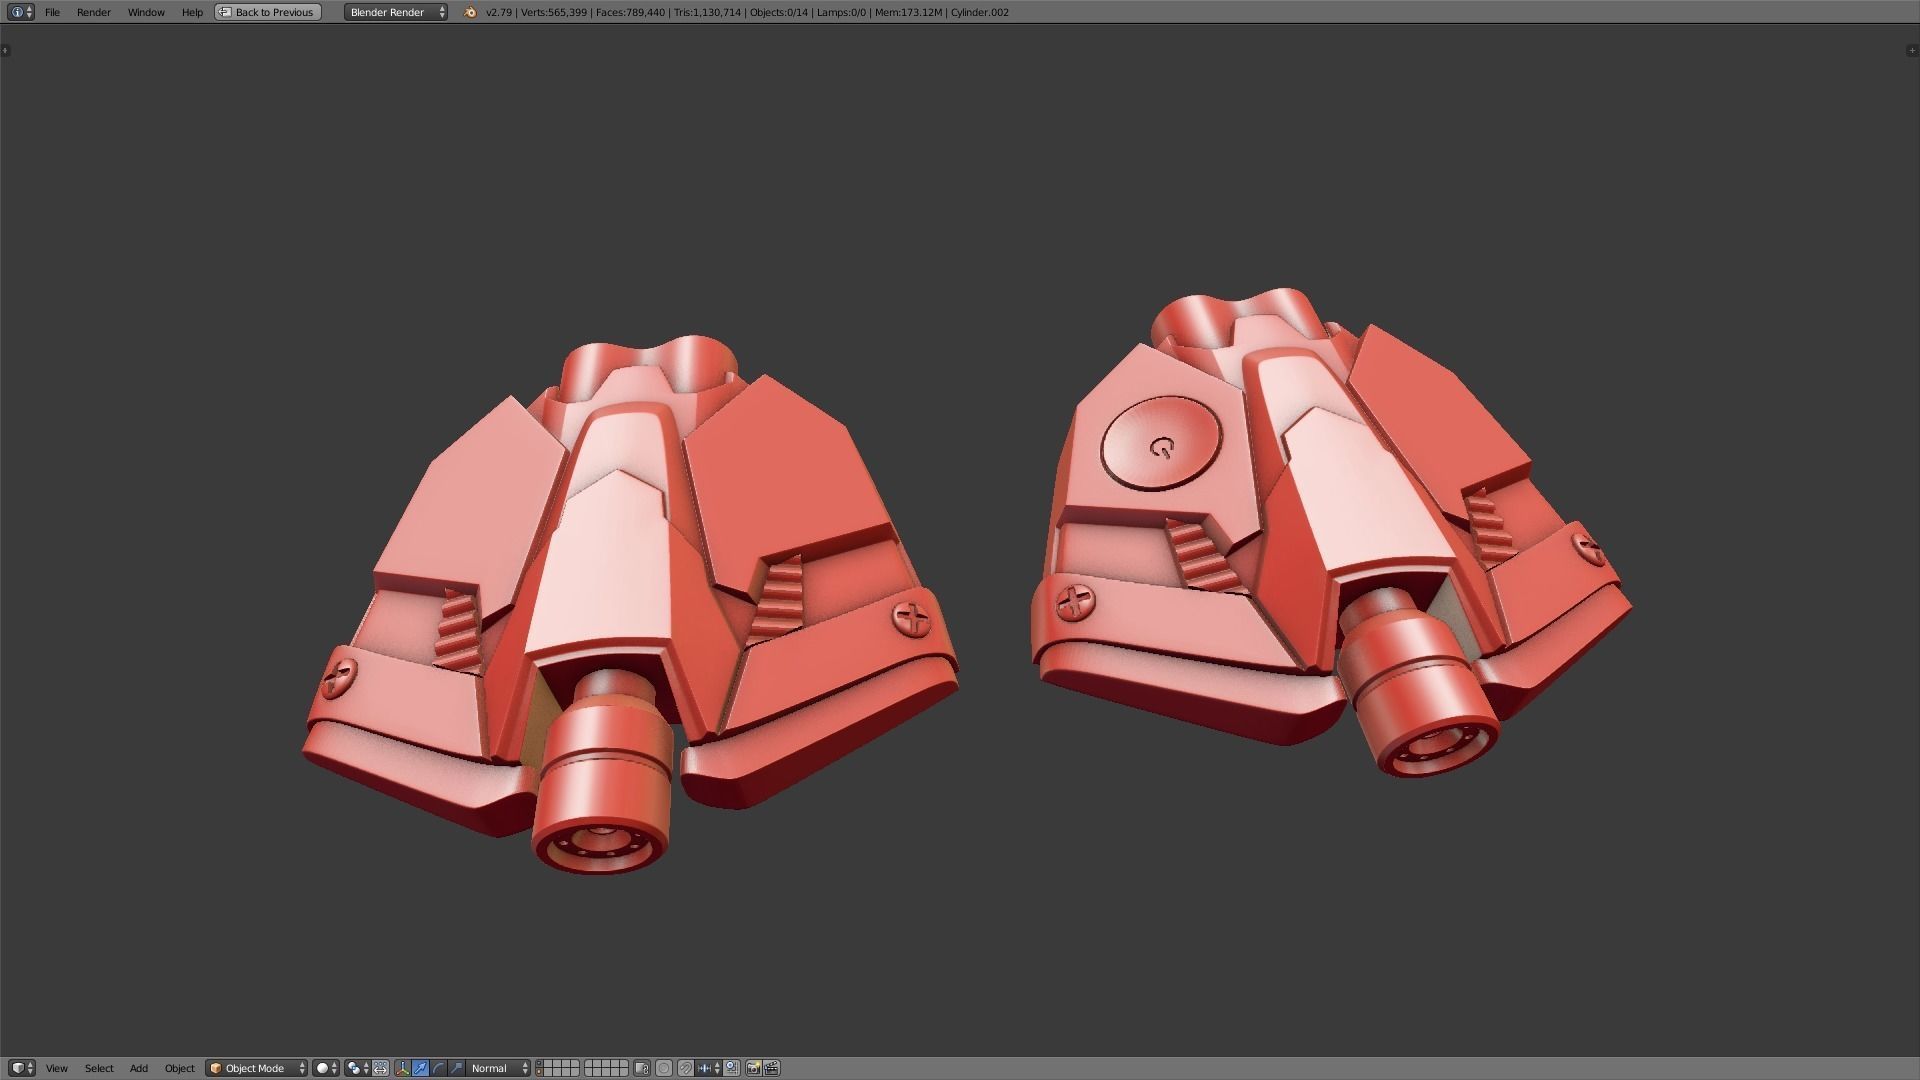Select the translate manipulator arrow icon
This screenshot has height=1080, width=1920.
(x=420, y=1068)
